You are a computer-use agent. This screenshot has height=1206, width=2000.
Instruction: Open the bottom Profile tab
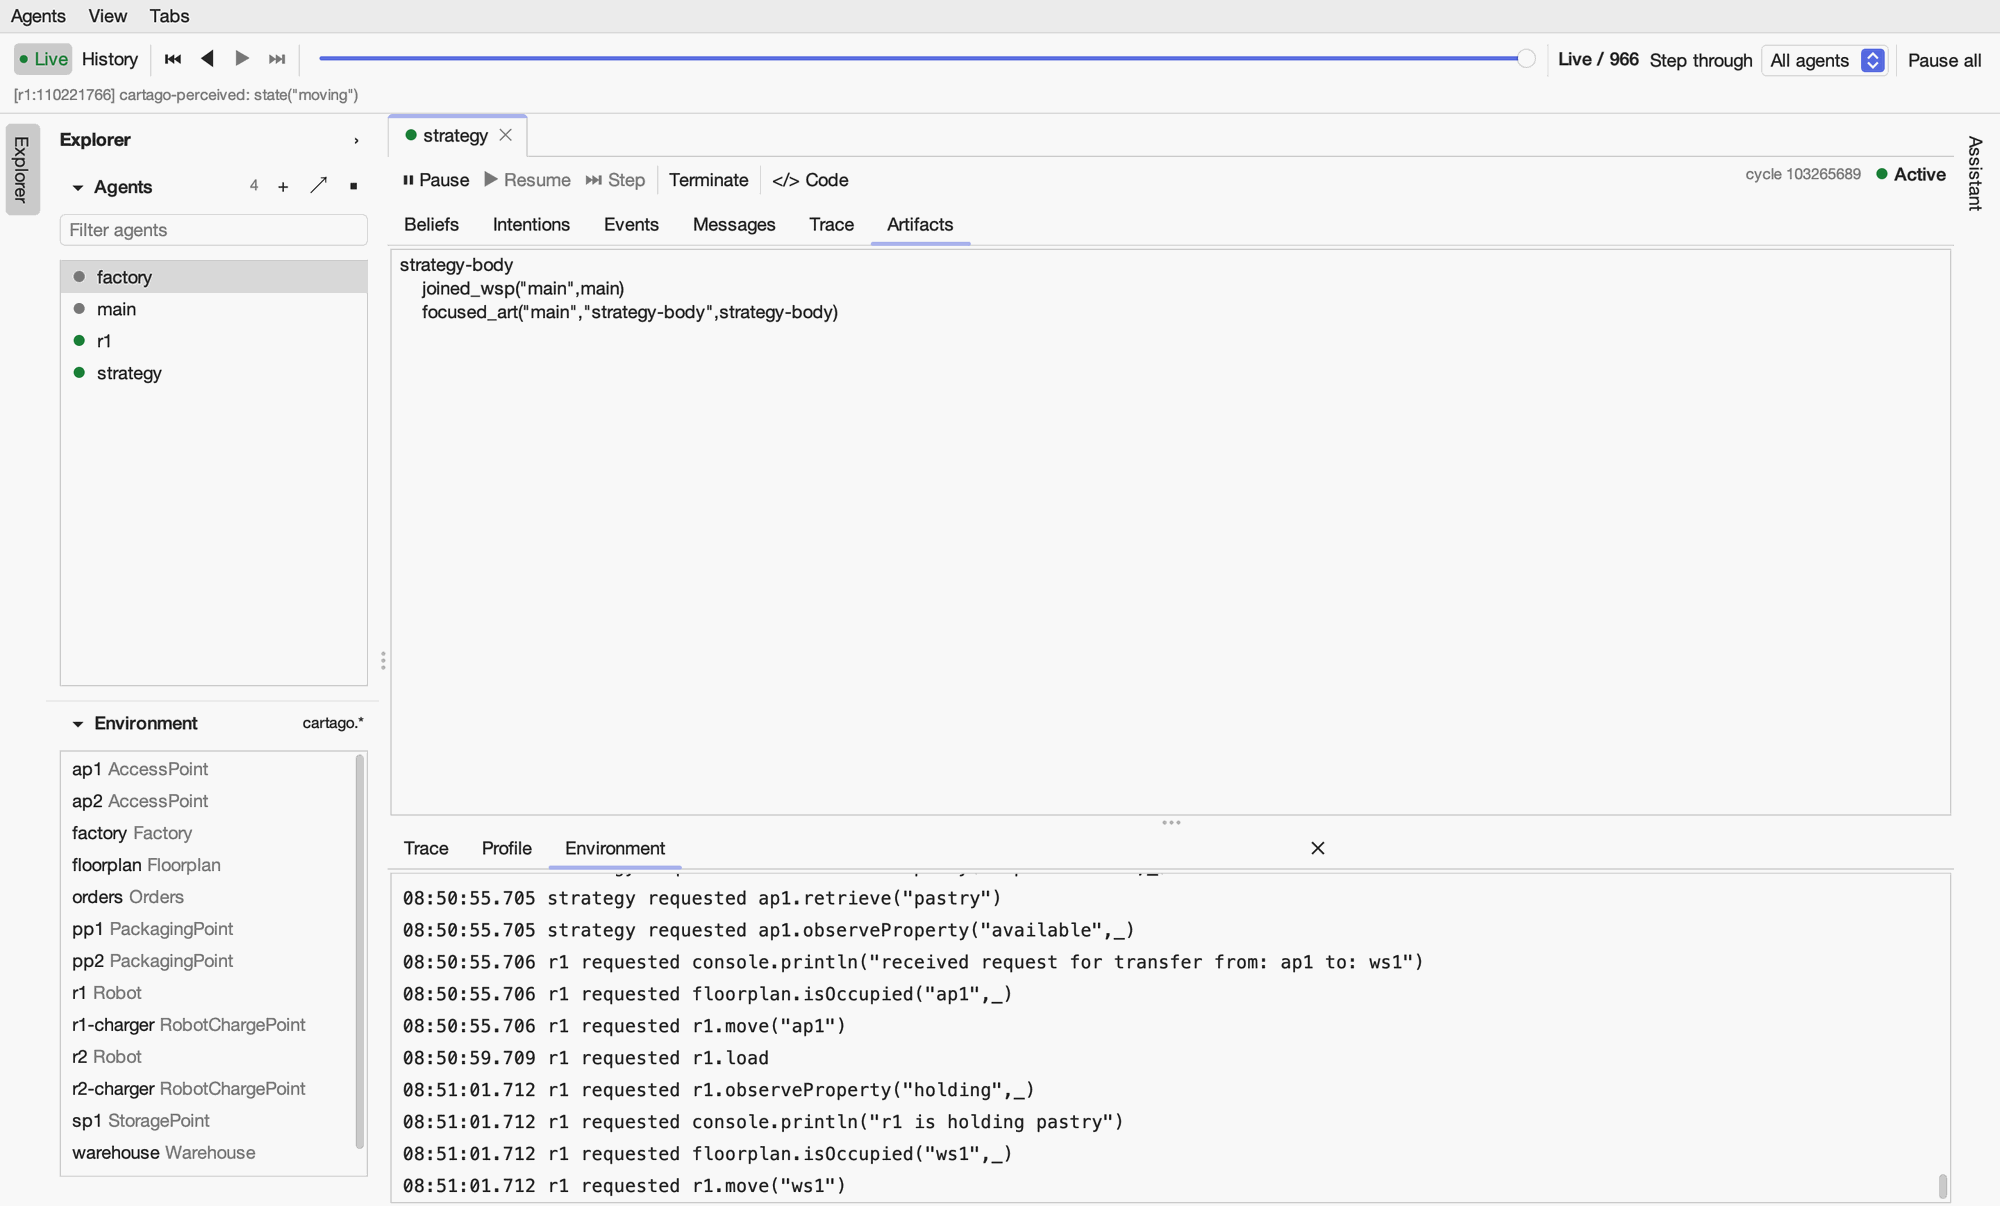click(506, 848)
